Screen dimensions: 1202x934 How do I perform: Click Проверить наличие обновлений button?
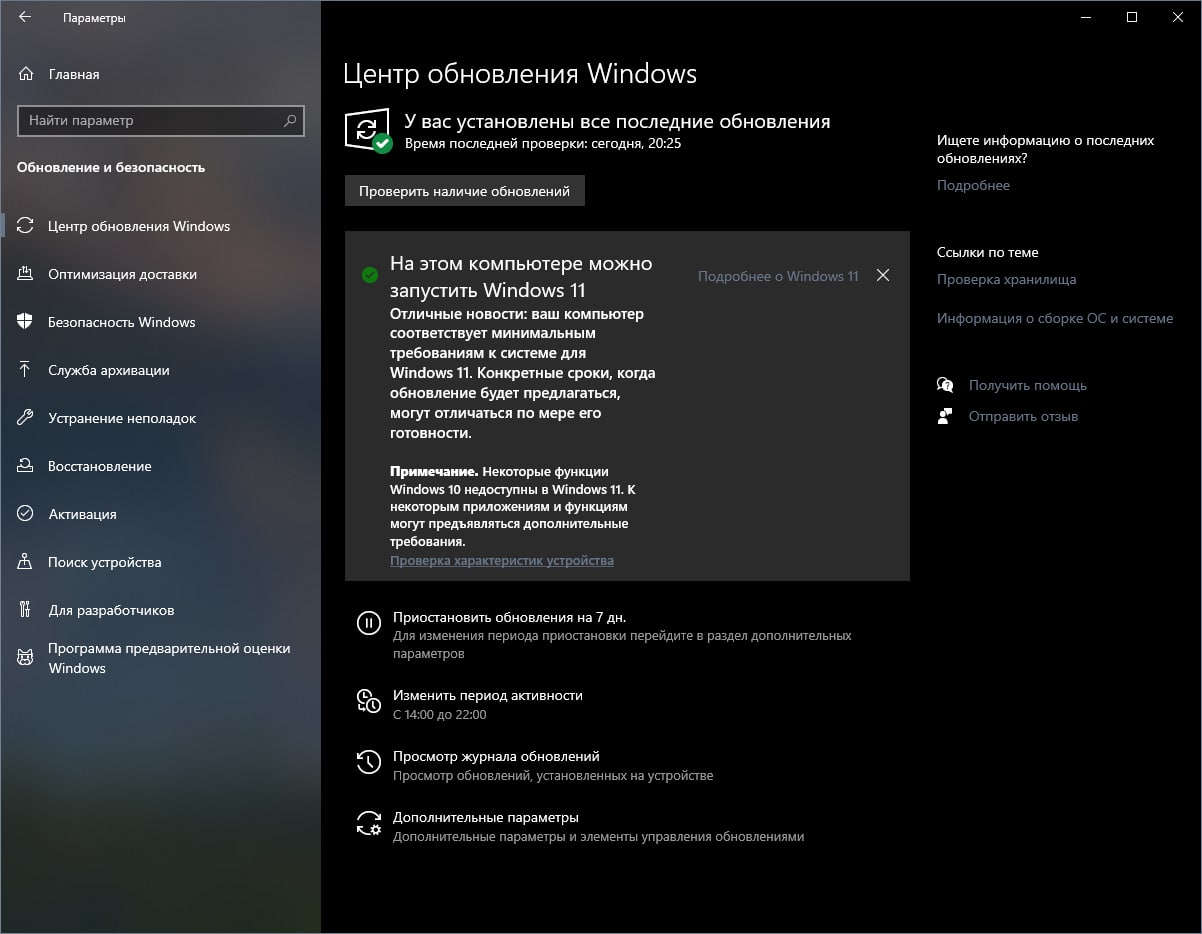[x=465, y=191]
